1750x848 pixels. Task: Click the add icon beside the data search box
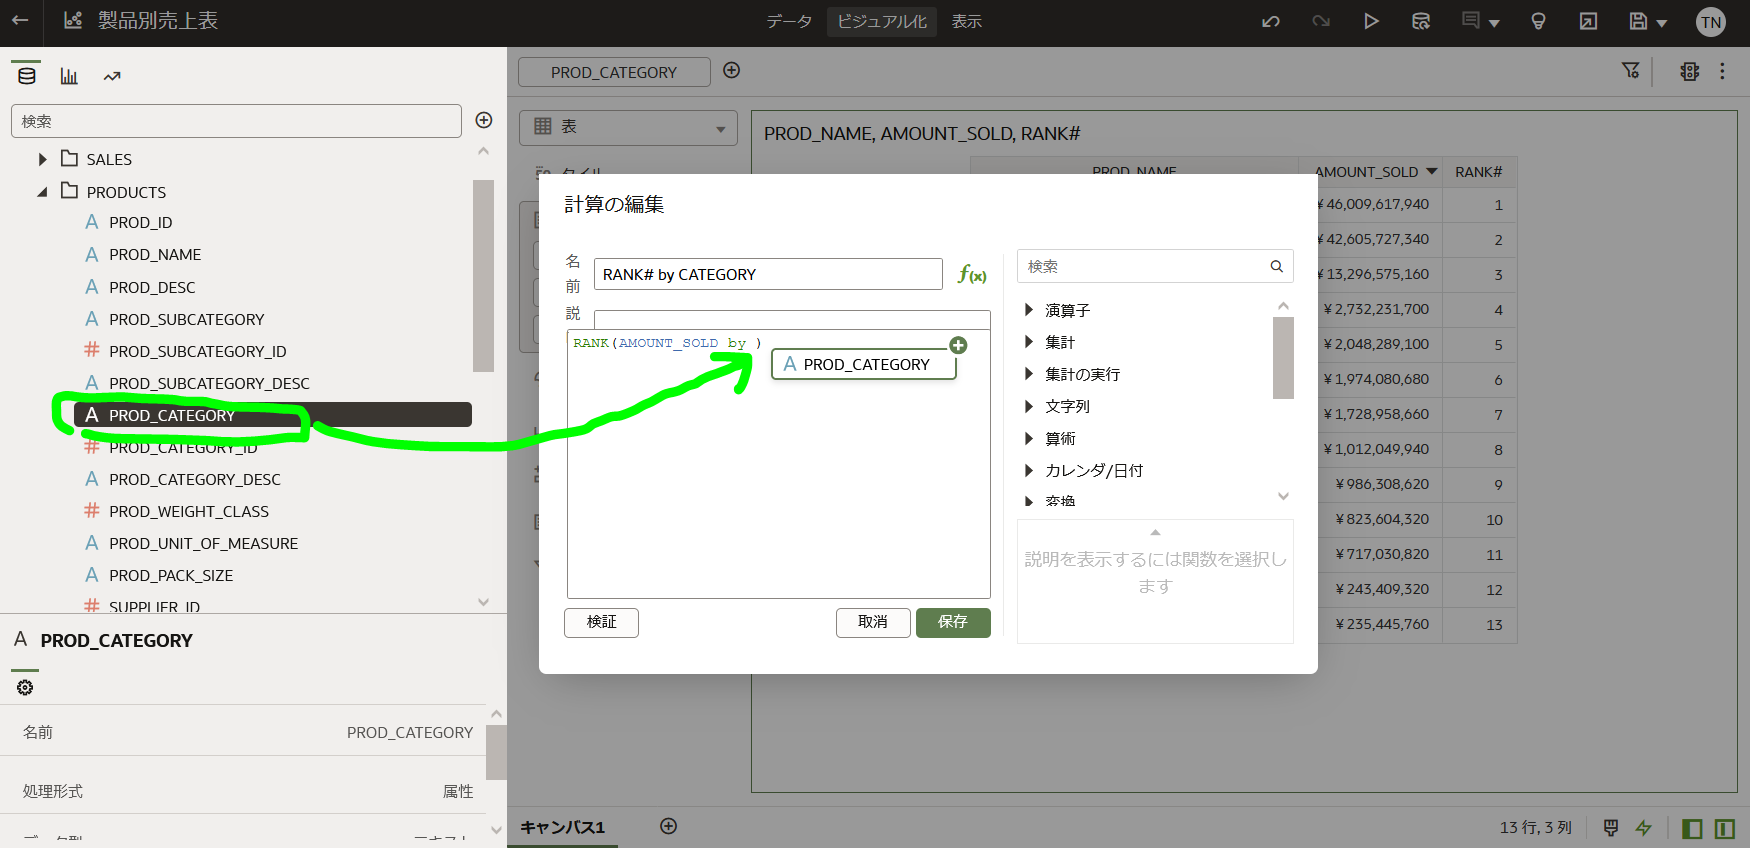pos(484,120)
